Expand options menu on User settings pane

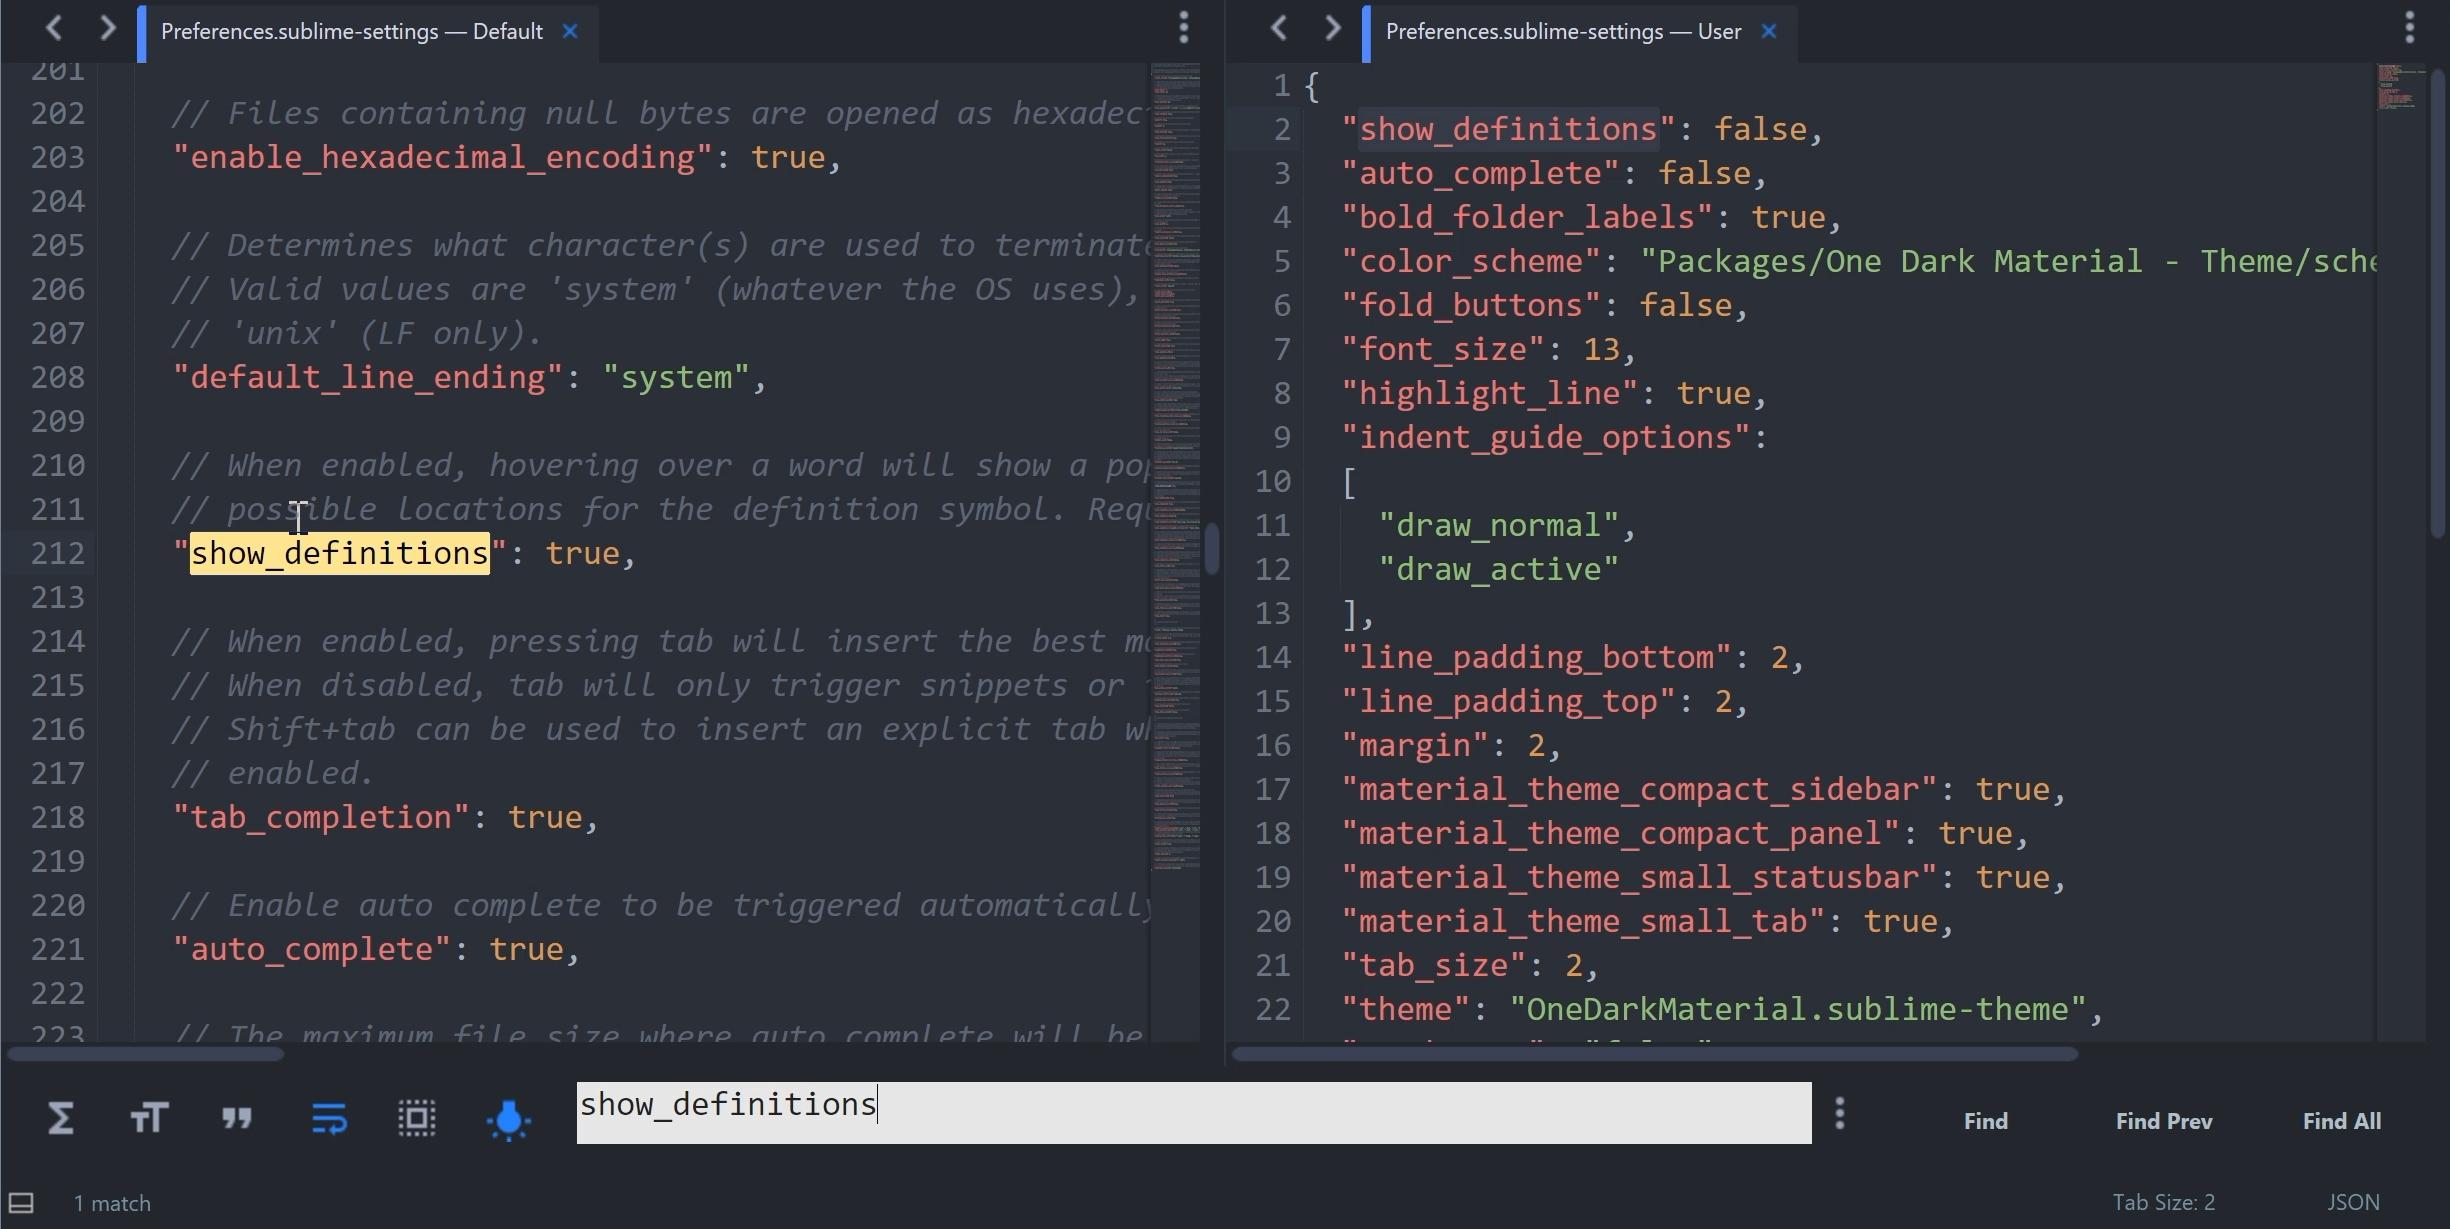point(2409,27)
